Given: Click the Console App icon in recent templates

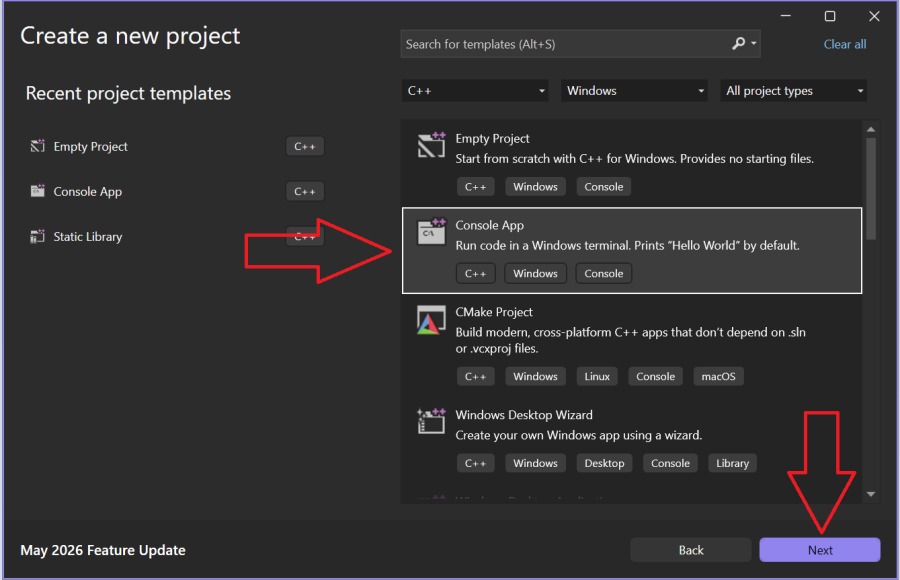Looking at the screenshot, I should 38,191.
